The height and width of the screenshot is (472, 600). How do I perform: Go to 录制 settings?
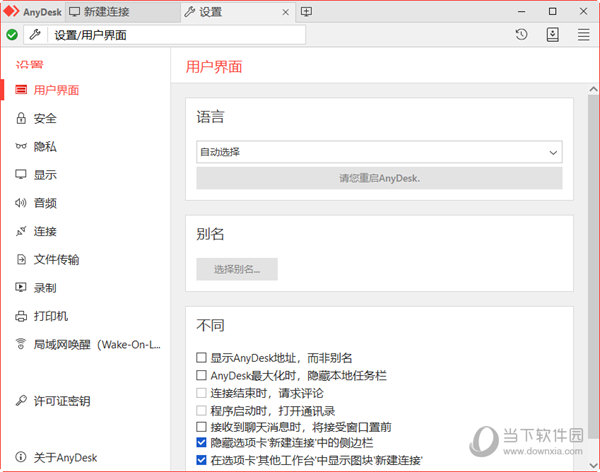[x=45, y=288]
